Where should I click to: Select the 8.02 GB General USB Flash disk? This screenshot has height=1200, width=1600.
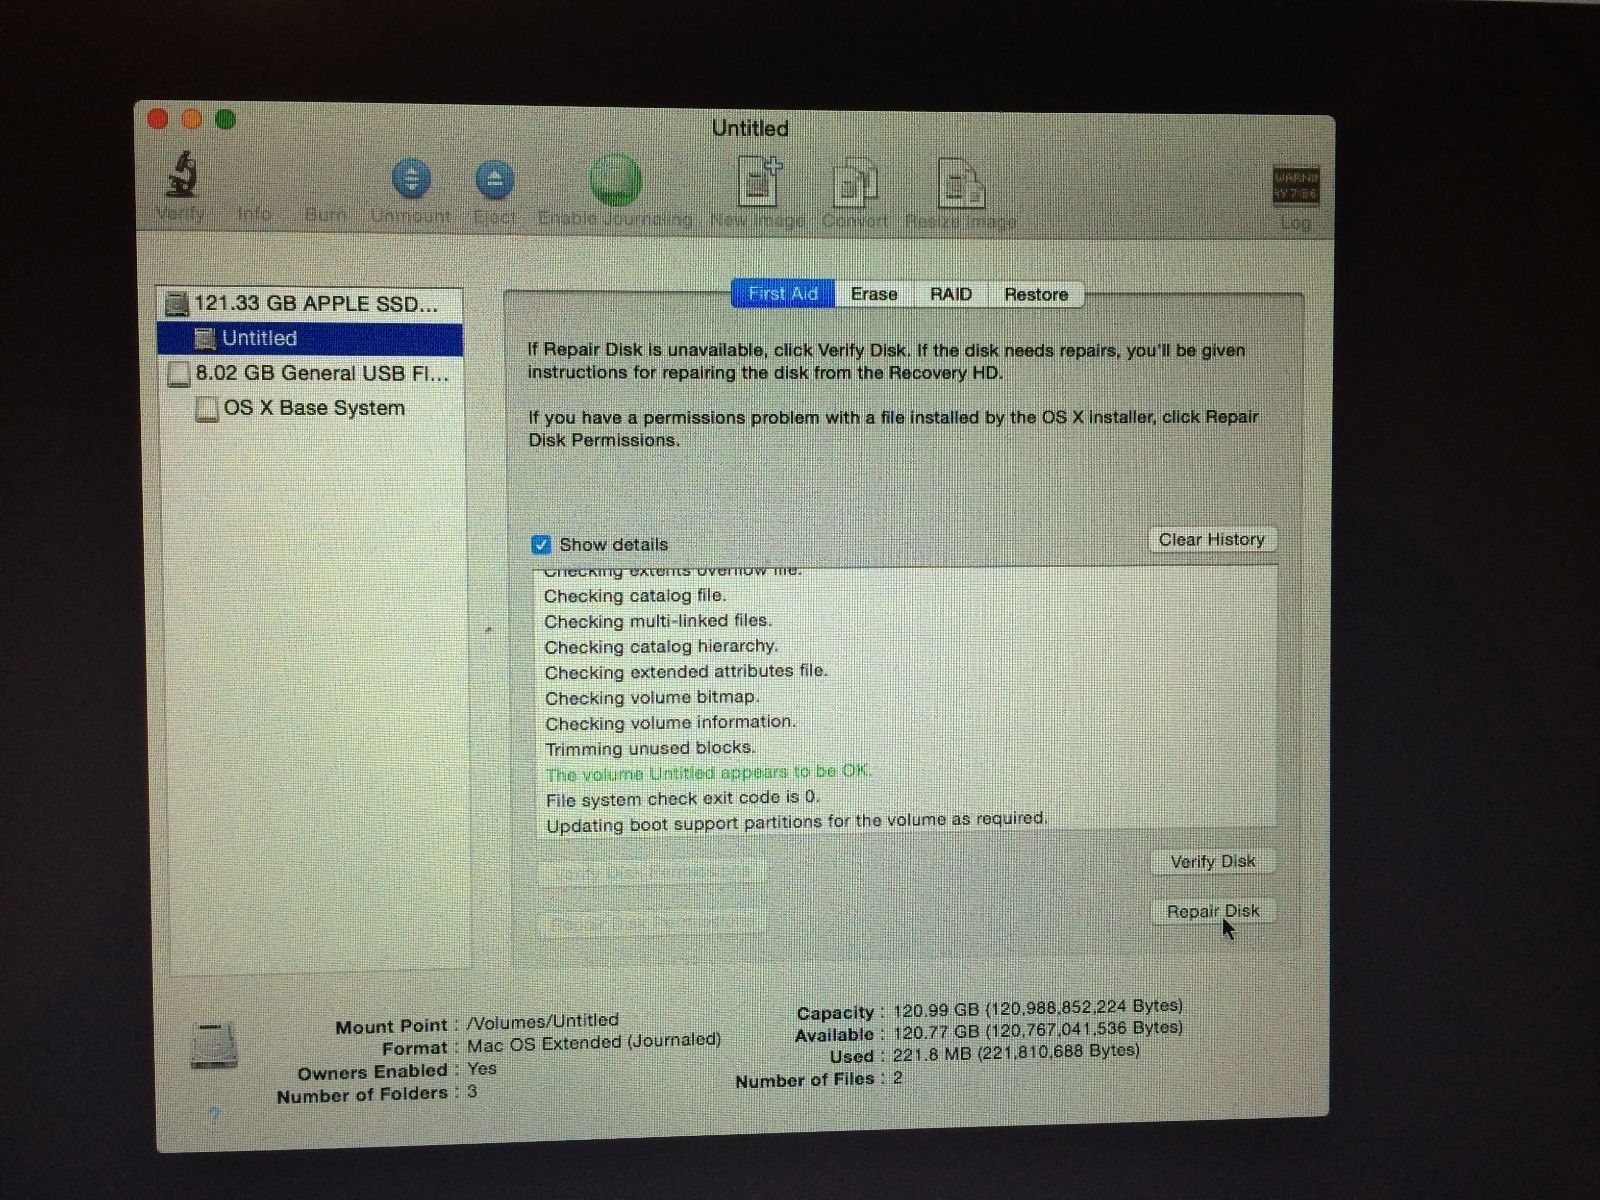pos(310,374)
